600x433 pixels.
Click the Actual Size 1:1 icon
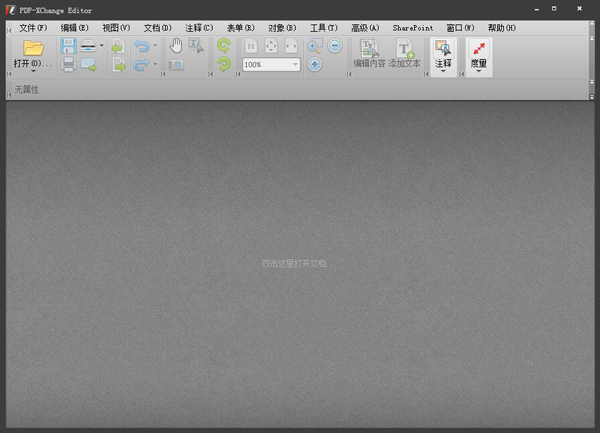[251, 46]
